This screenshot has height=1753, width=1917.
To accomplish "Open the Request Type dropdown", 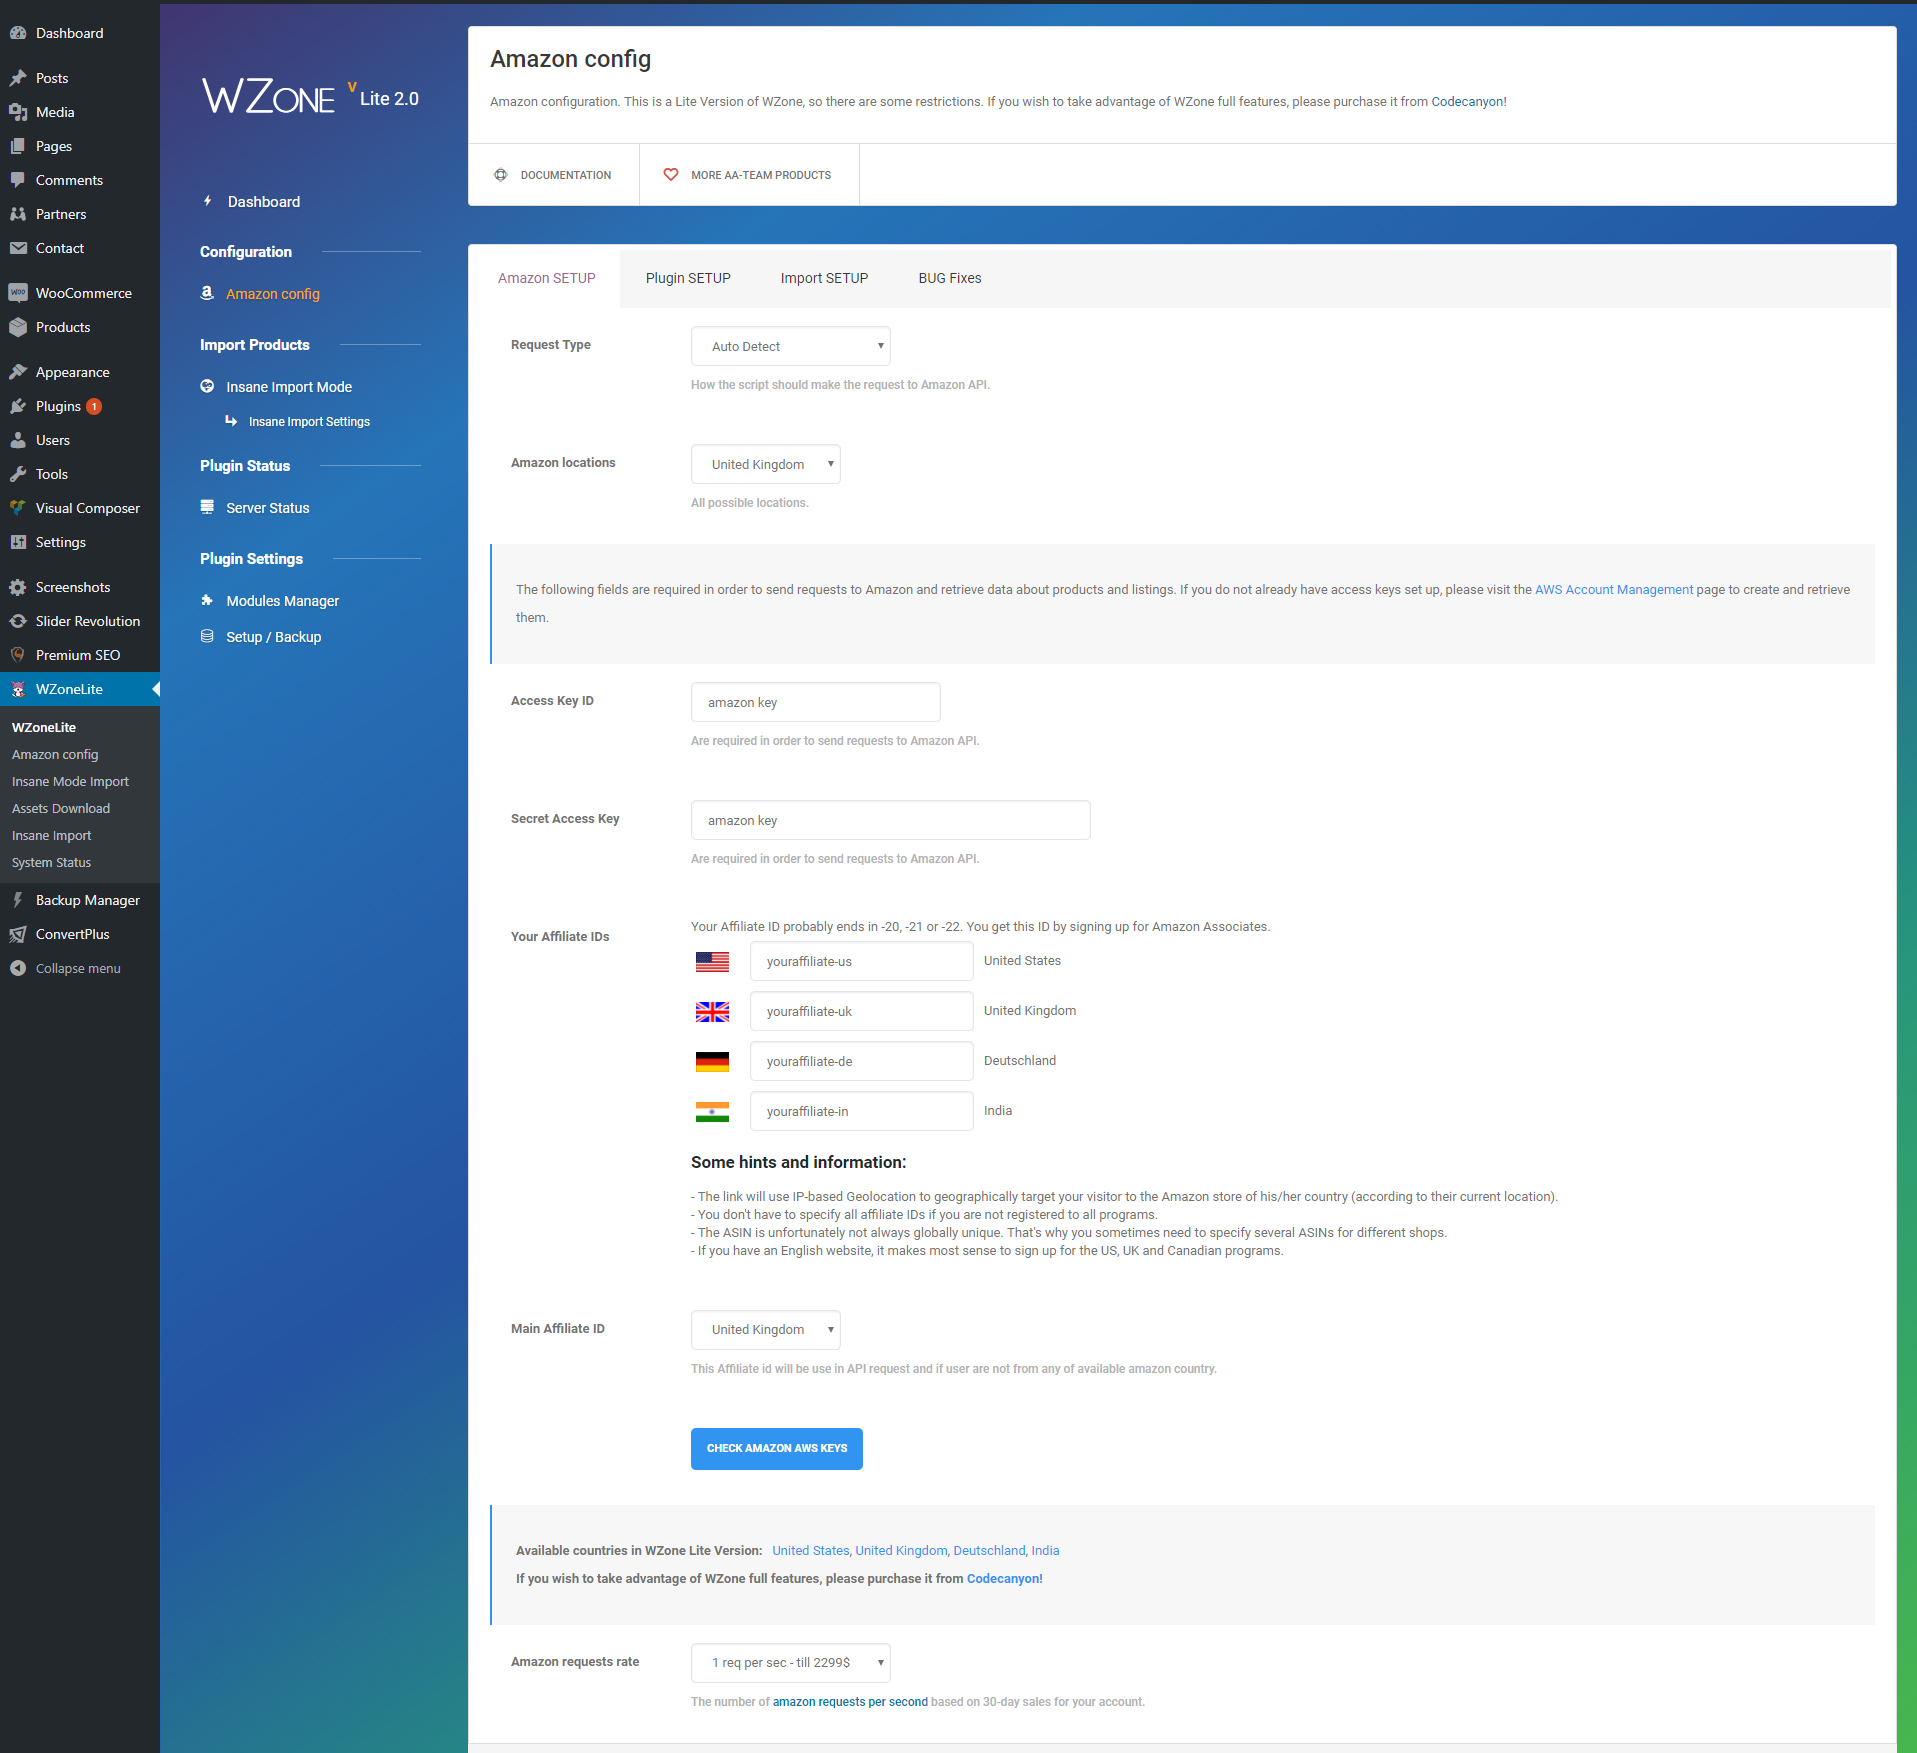I will point(790,346).
